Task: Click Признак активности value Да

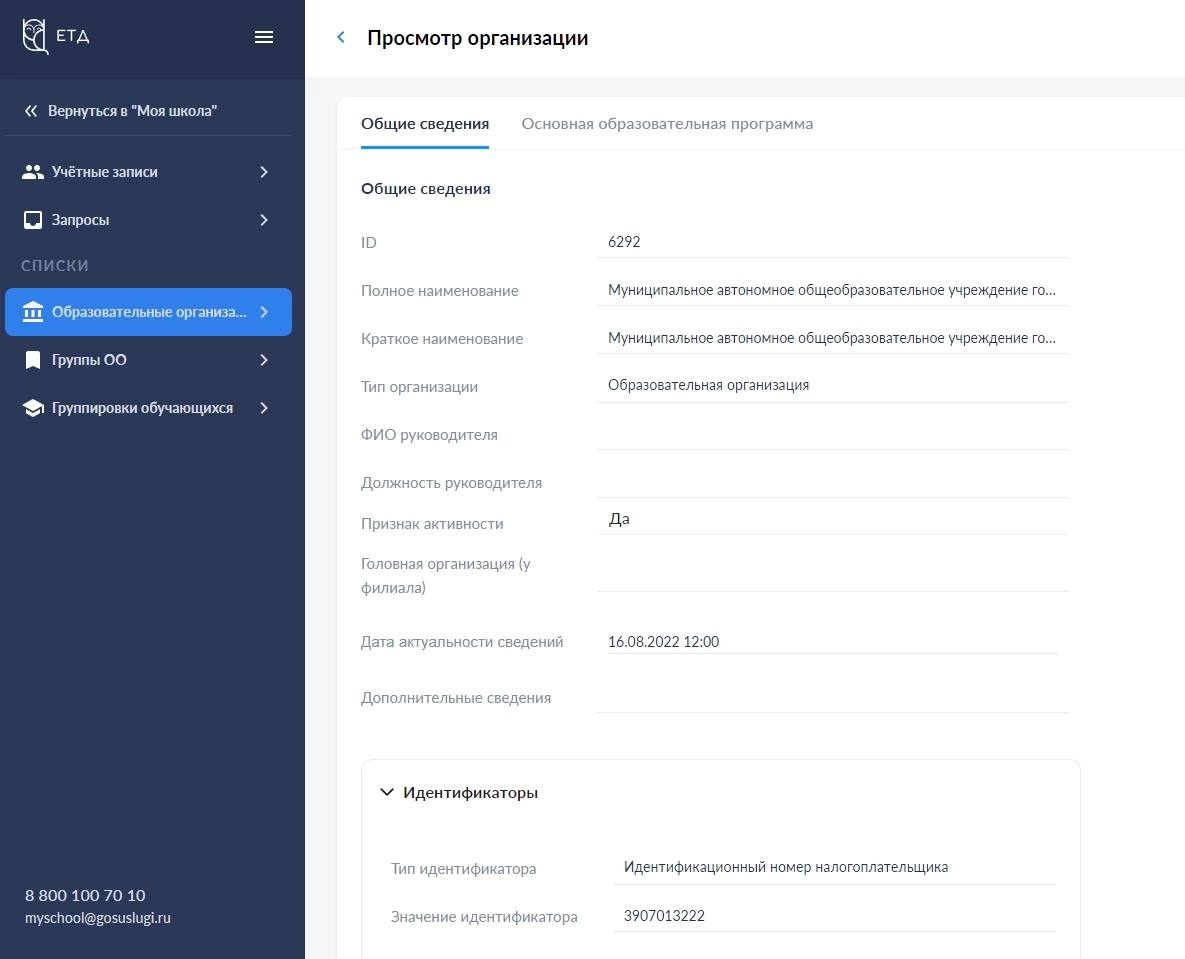Action: pos(619,519)
